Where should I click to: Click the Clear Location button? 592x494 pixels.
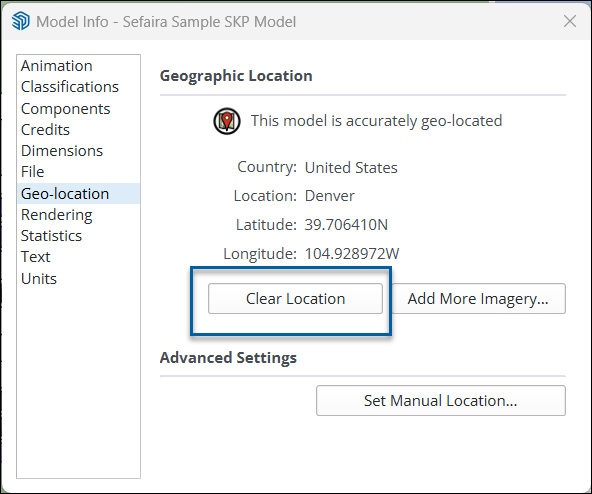(295, 298)
